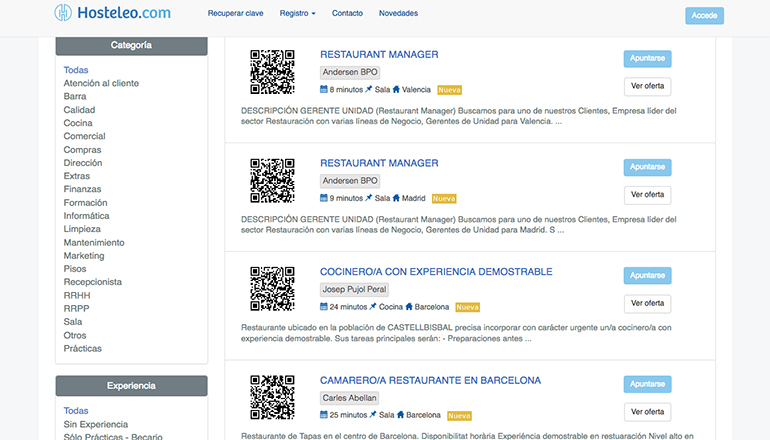Click Andersen BPO tag in Madrid offer
Viewport: 770px width, 440px height.
[350, 181]
